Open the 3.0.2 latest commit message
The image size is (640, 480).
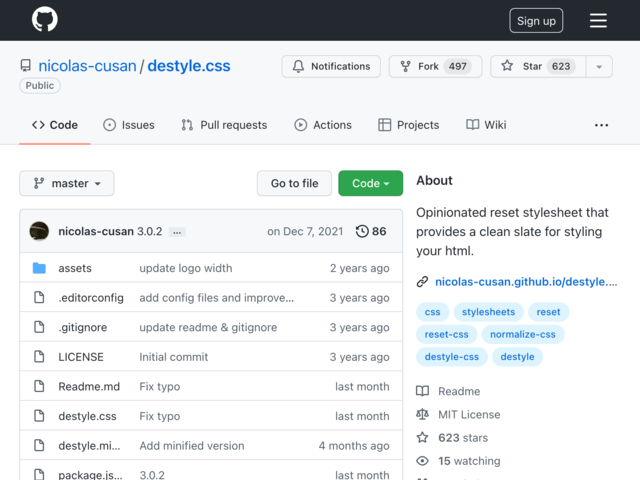pyautogui.click(x=149, y=231)
